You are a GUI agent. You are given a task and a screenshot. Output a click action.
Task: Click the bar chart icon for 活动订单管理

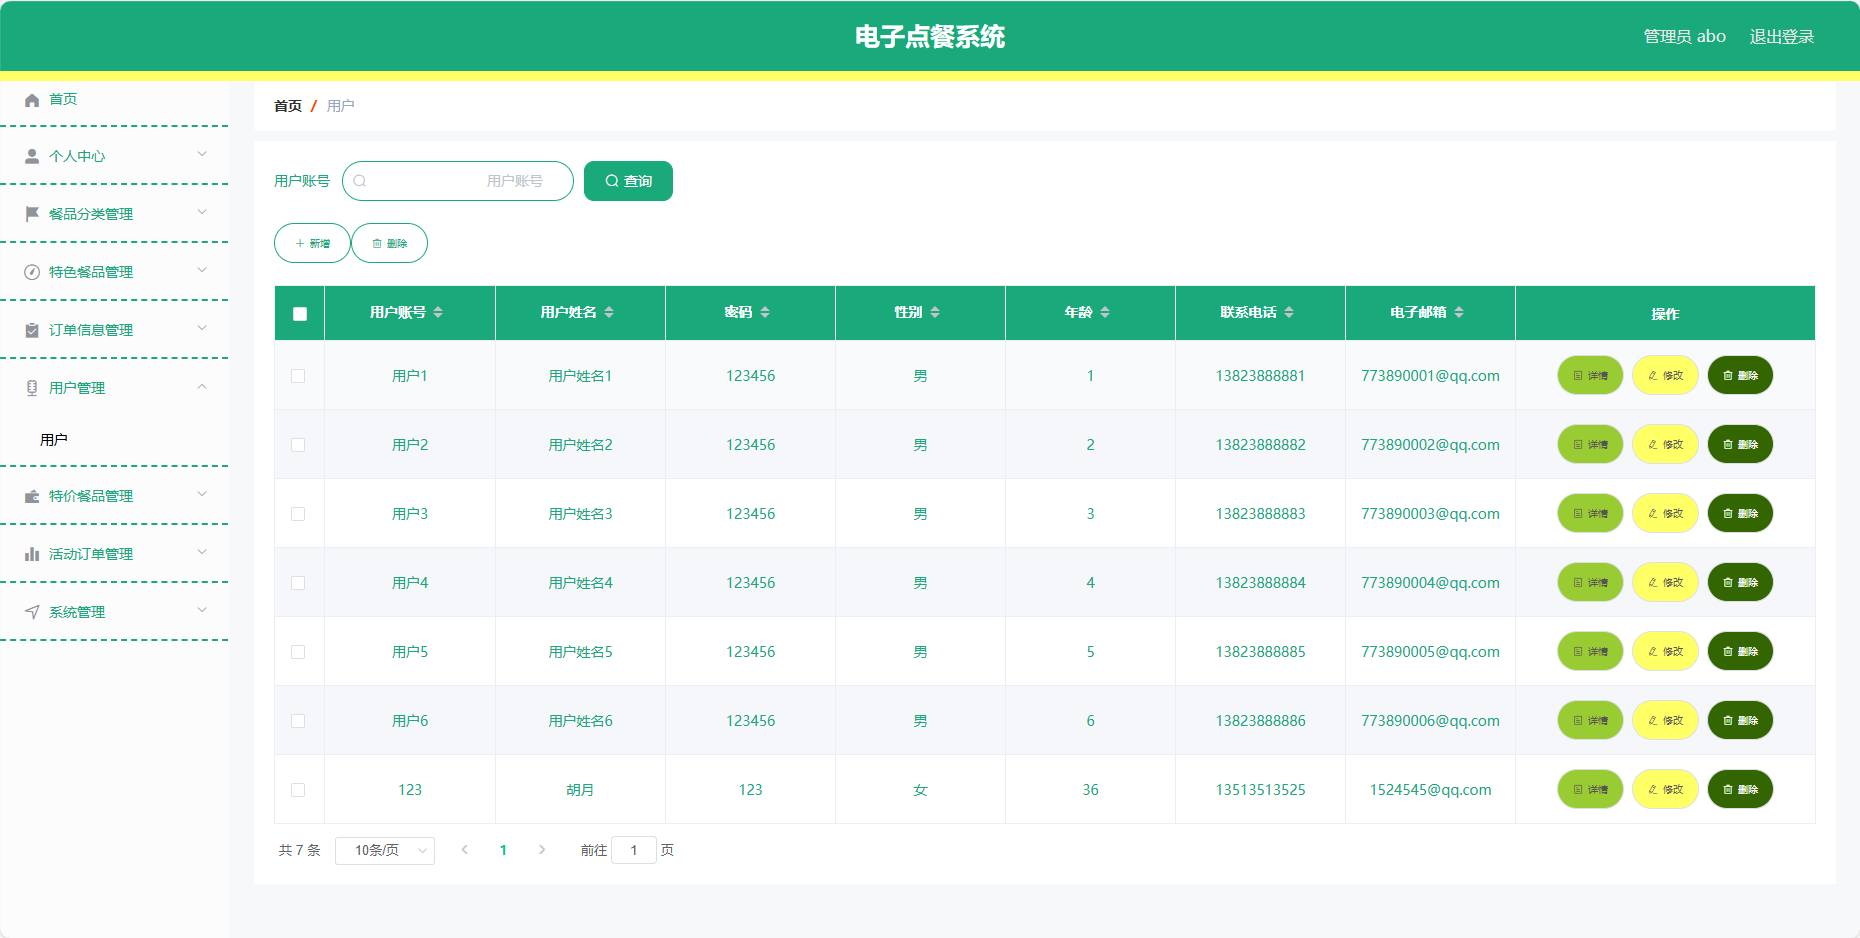pyautogui.click(x=32, y=554)
